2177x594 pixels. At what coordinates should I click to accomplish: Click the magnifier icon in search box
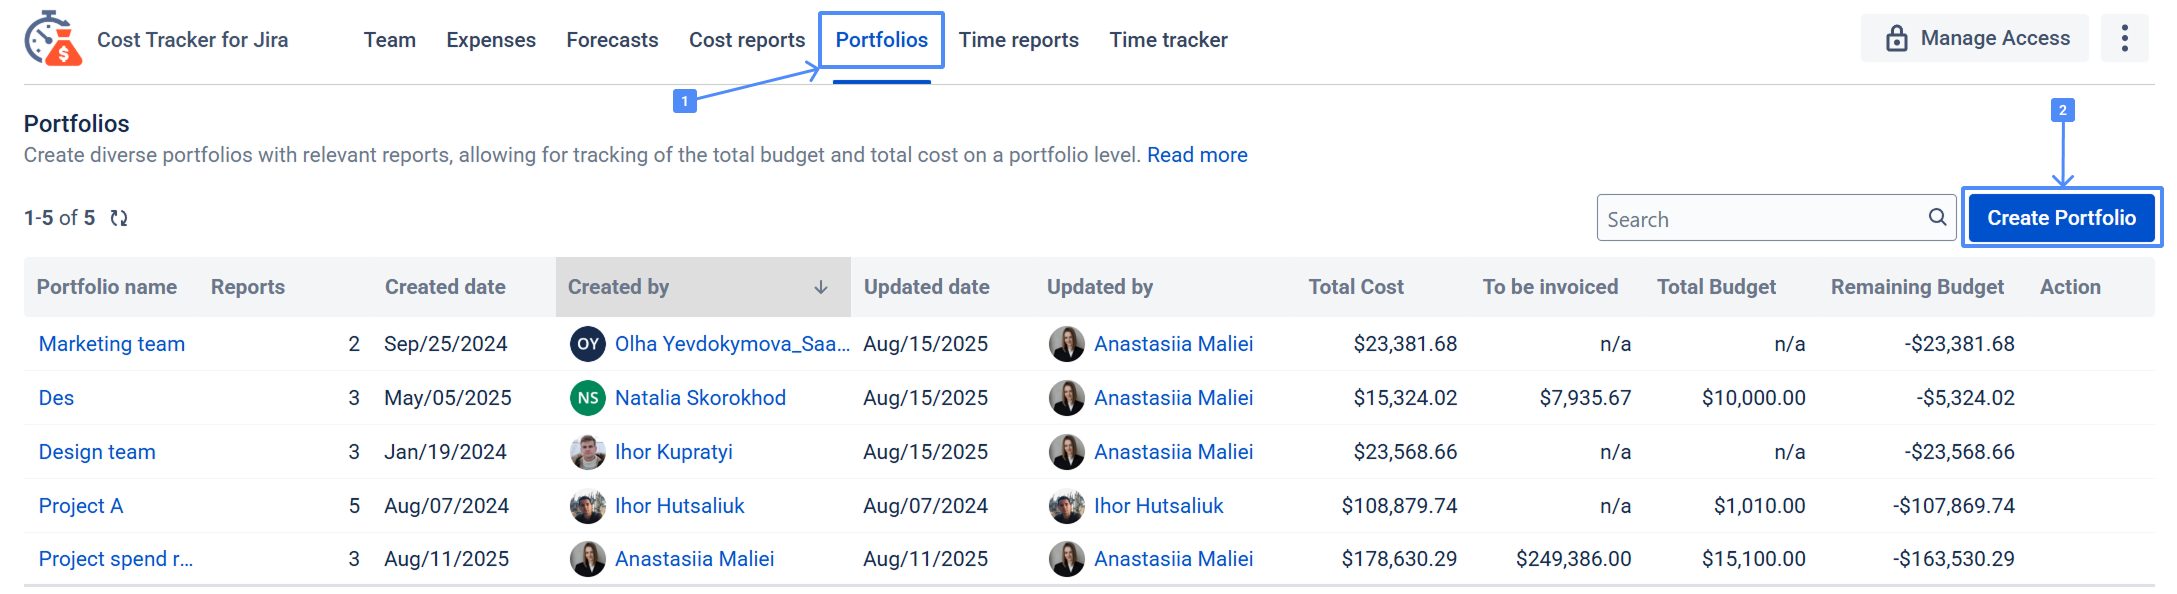point(1937,217)
